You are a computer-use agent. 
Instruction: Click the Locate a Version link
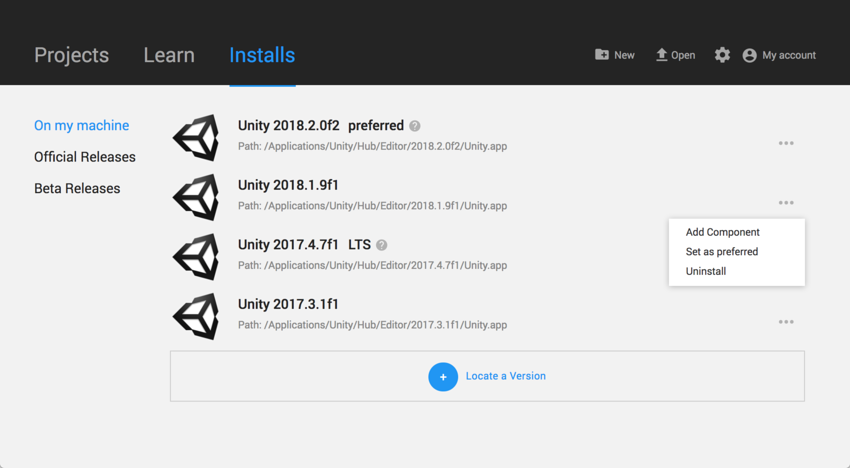point(505,376)
